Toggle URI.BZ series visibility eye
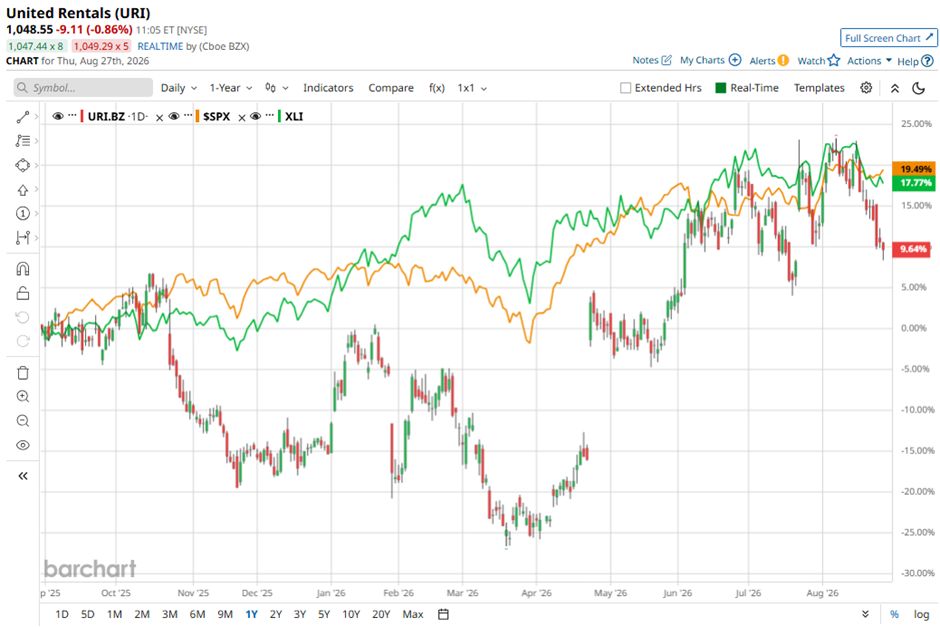This screenshot has width=940, height=627. [x=58, y=116]
